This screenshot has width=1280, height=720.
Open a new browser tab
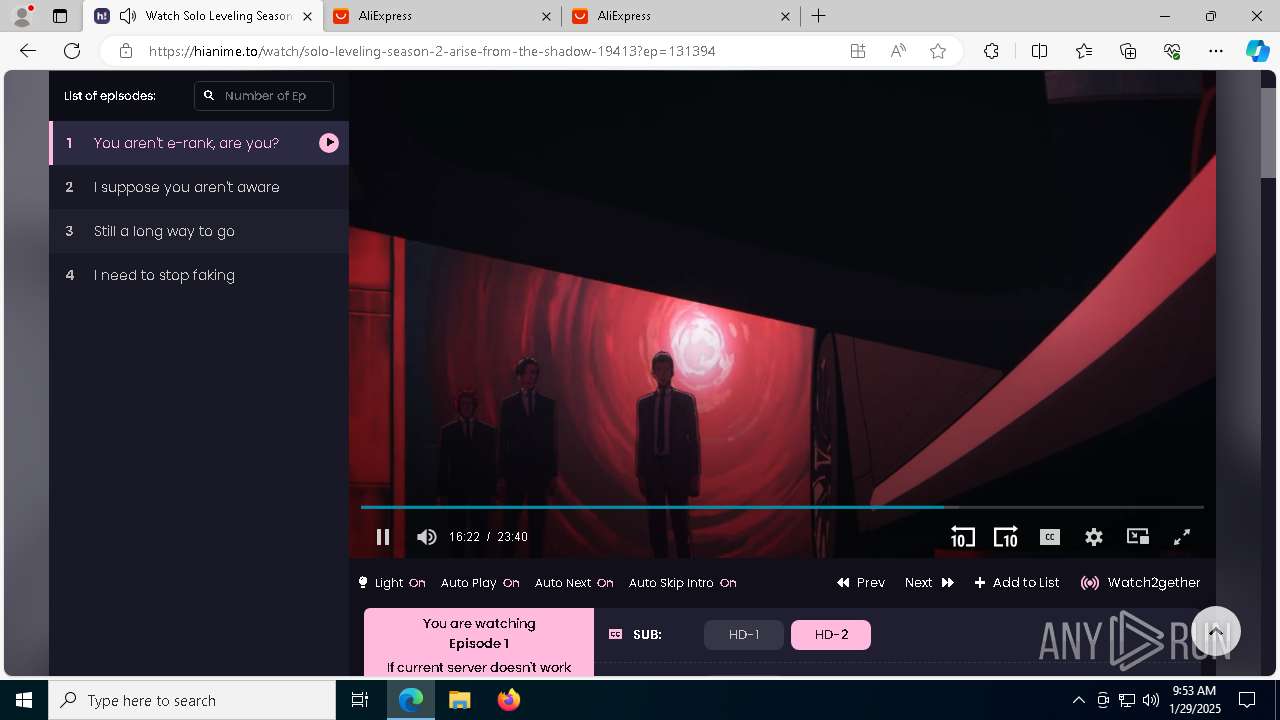819,16
